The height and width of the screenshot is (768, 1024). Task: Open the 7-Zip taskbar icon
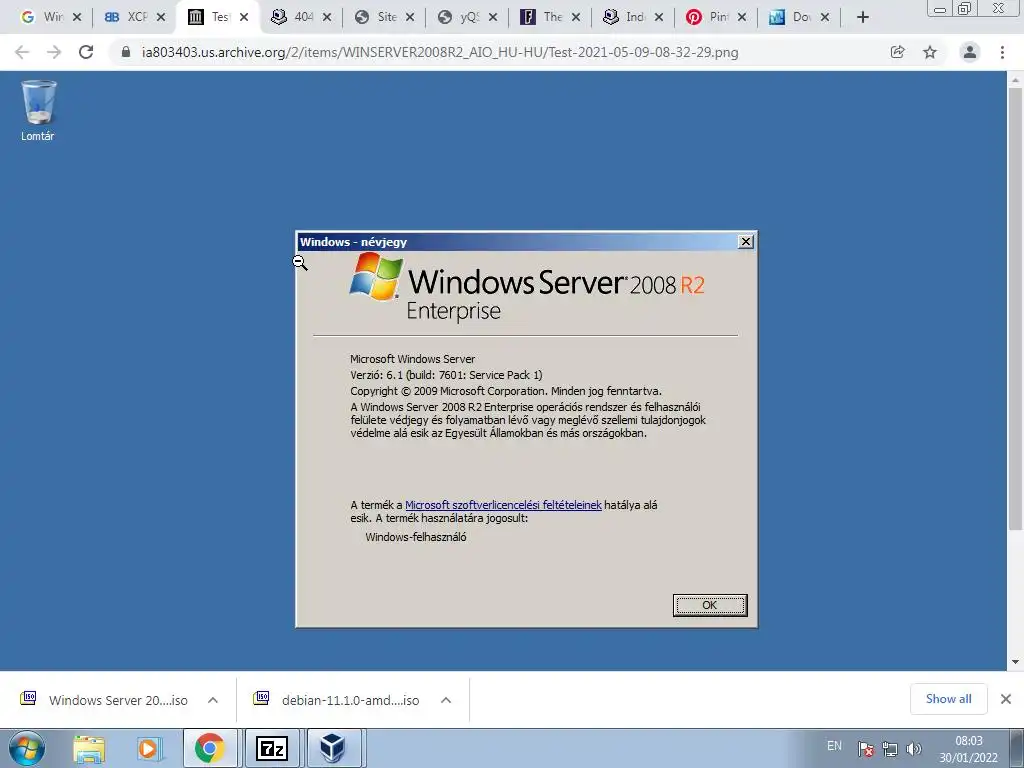pos(272,748)
